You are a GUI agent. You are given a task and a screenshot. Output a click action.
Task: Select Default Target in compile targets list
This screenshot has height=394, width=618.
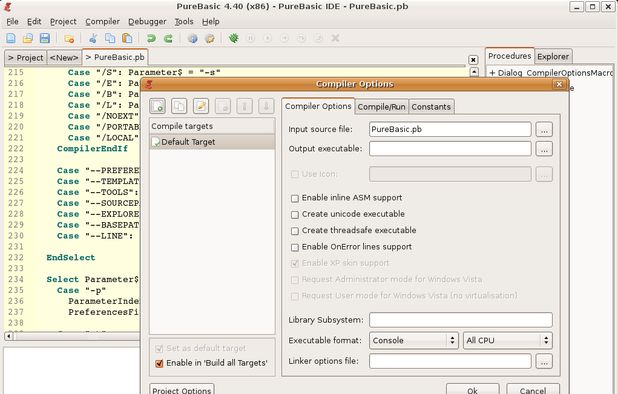212,142
